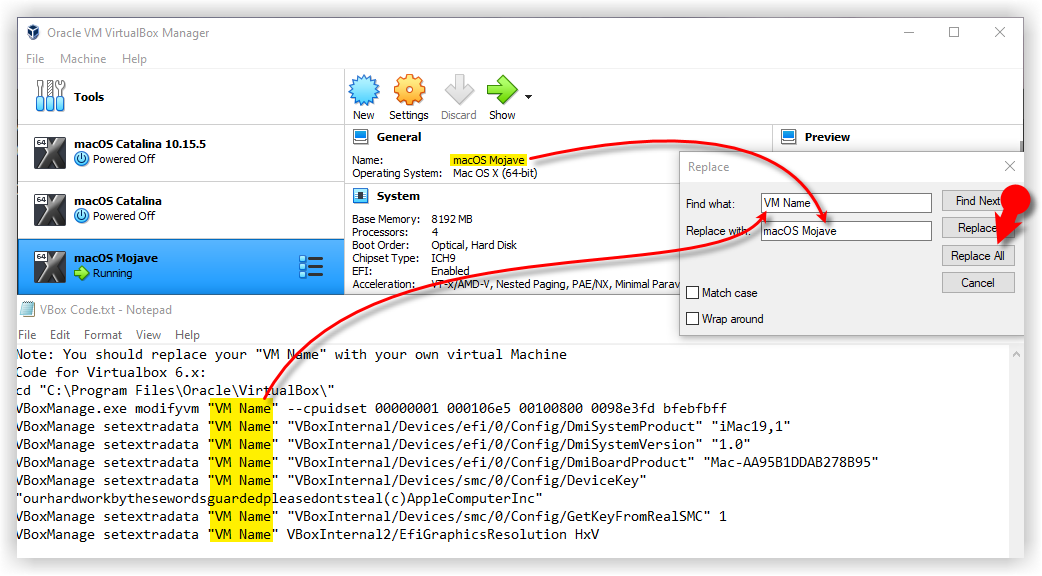Expand the Show button dropdown arrow
This screenshot has height=576, width=1042.
pos(528,97)
